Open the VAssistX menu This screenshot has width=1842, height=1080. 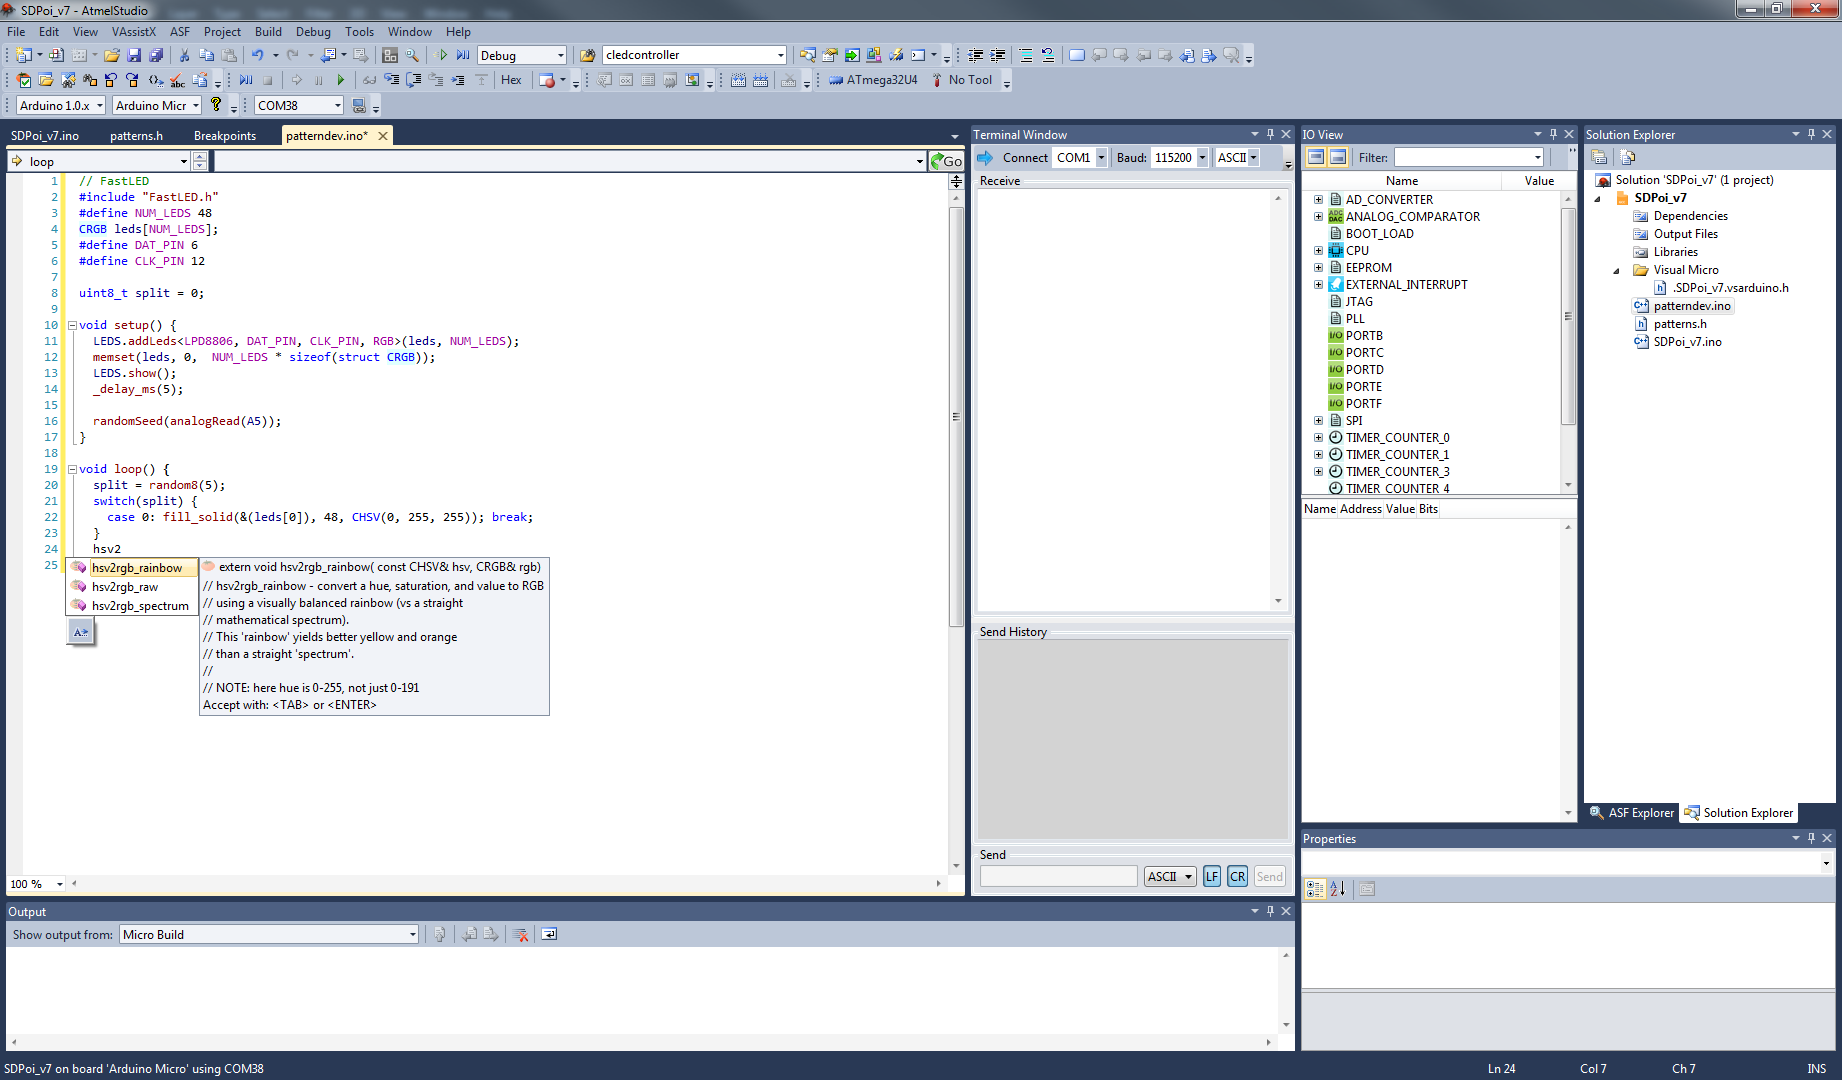click(x=133, y=32)
